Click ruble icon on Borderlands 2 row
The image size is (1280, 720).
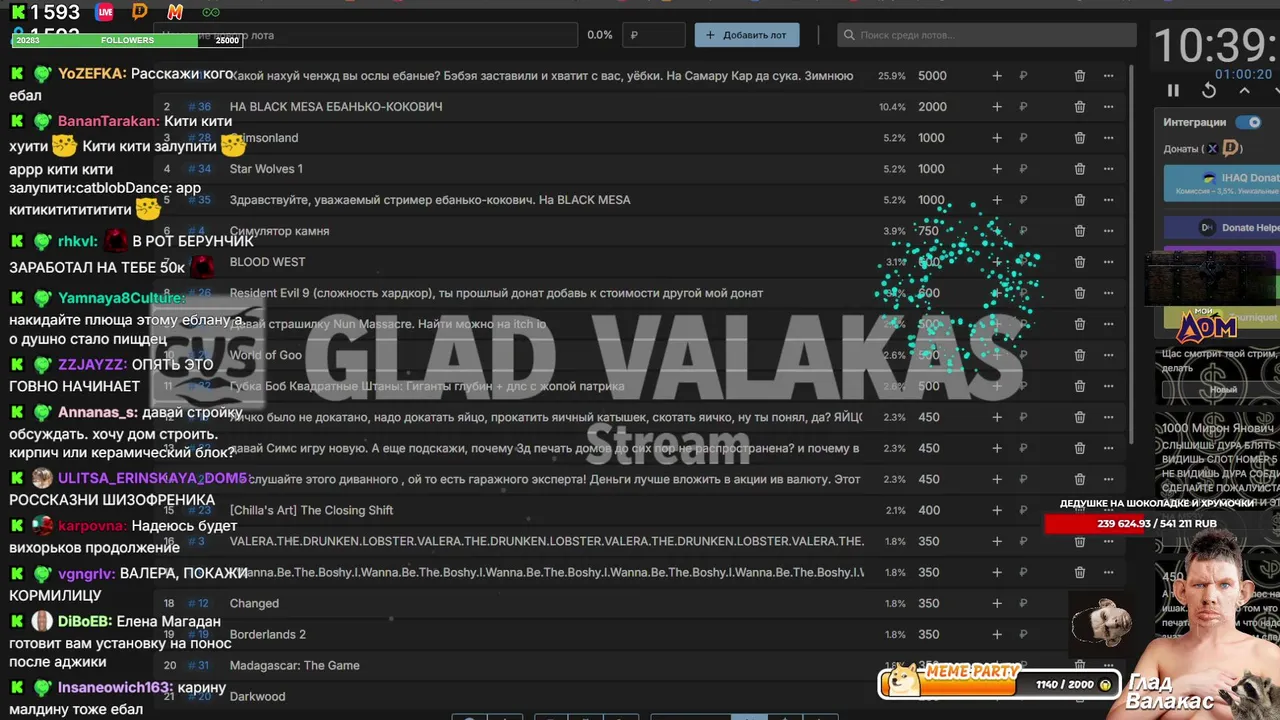(x=1023, y=634)
